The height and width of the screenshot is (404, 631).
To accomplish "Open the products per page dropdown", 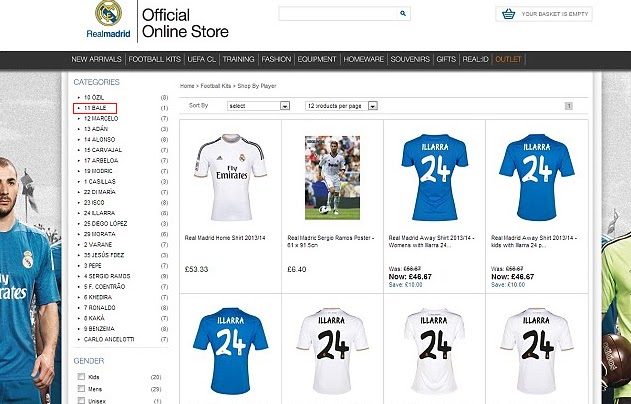I will point(341,106).
